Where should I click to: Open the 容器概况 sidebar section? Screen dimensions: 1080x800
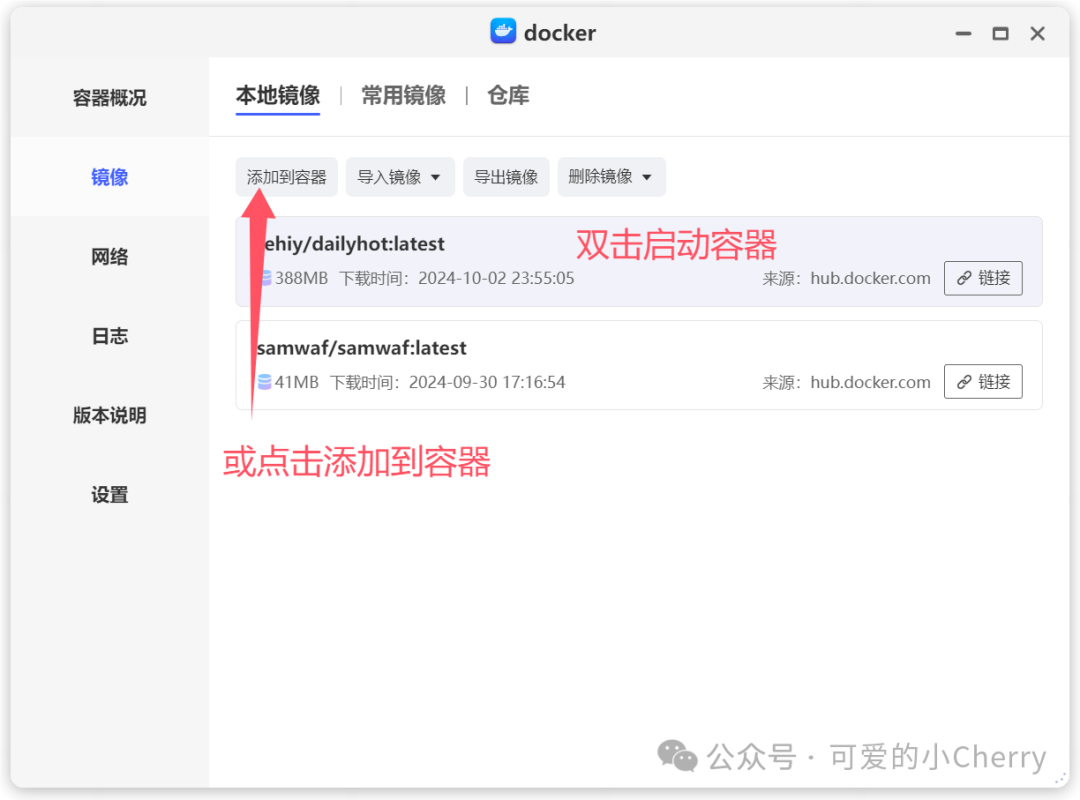110,98
